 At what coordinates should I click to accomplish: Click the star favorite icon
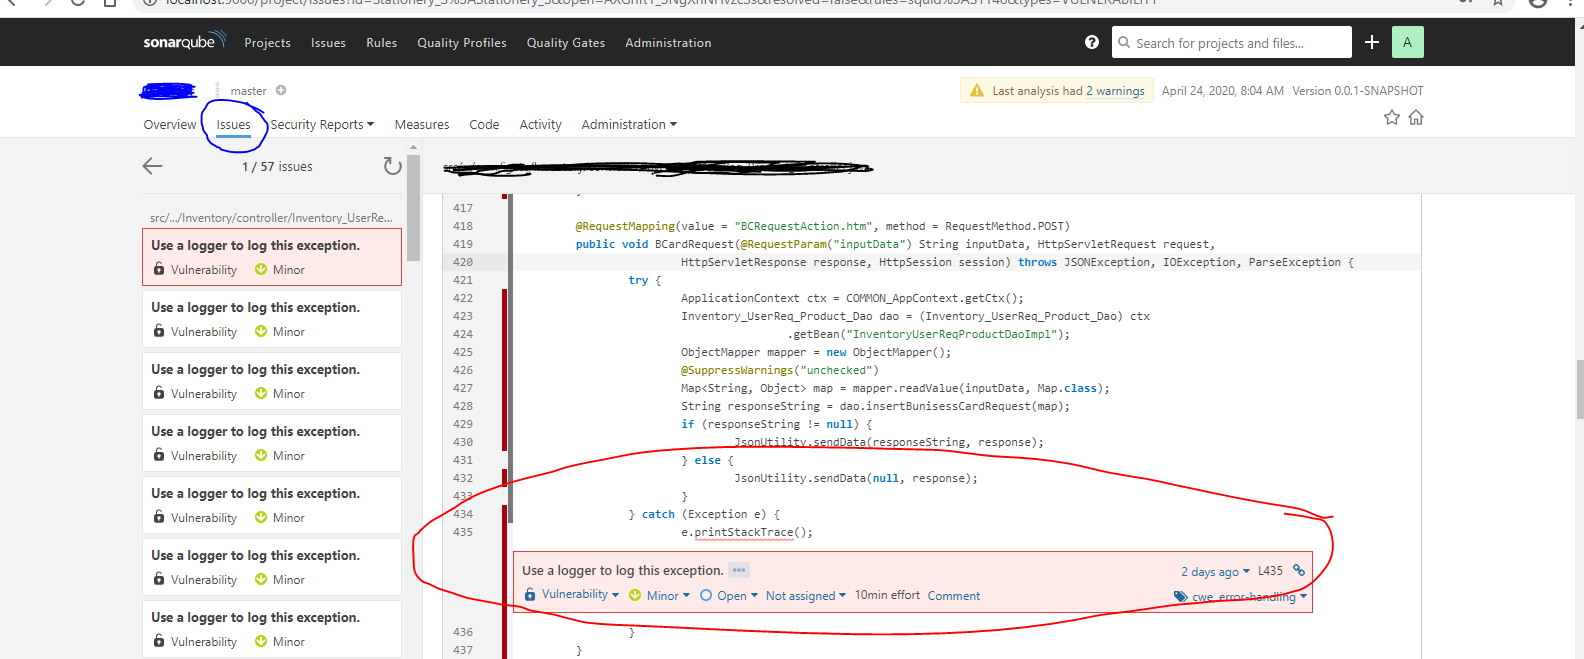point(1391,118)
